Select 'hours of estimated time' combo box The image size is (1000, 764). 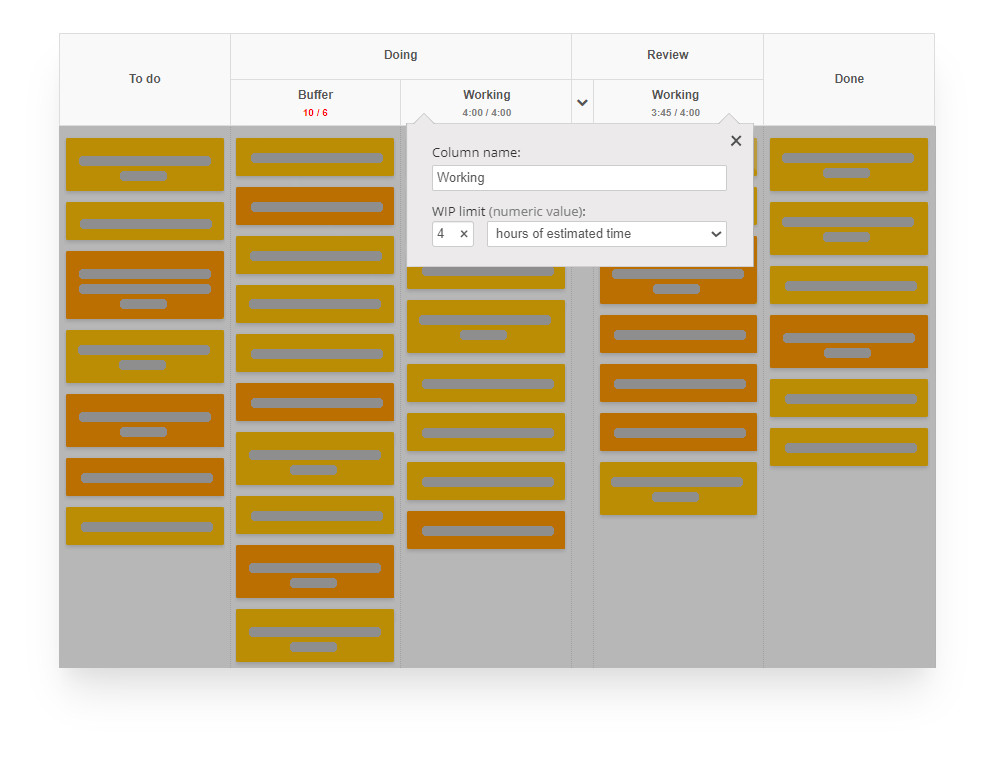coord(606,233)
